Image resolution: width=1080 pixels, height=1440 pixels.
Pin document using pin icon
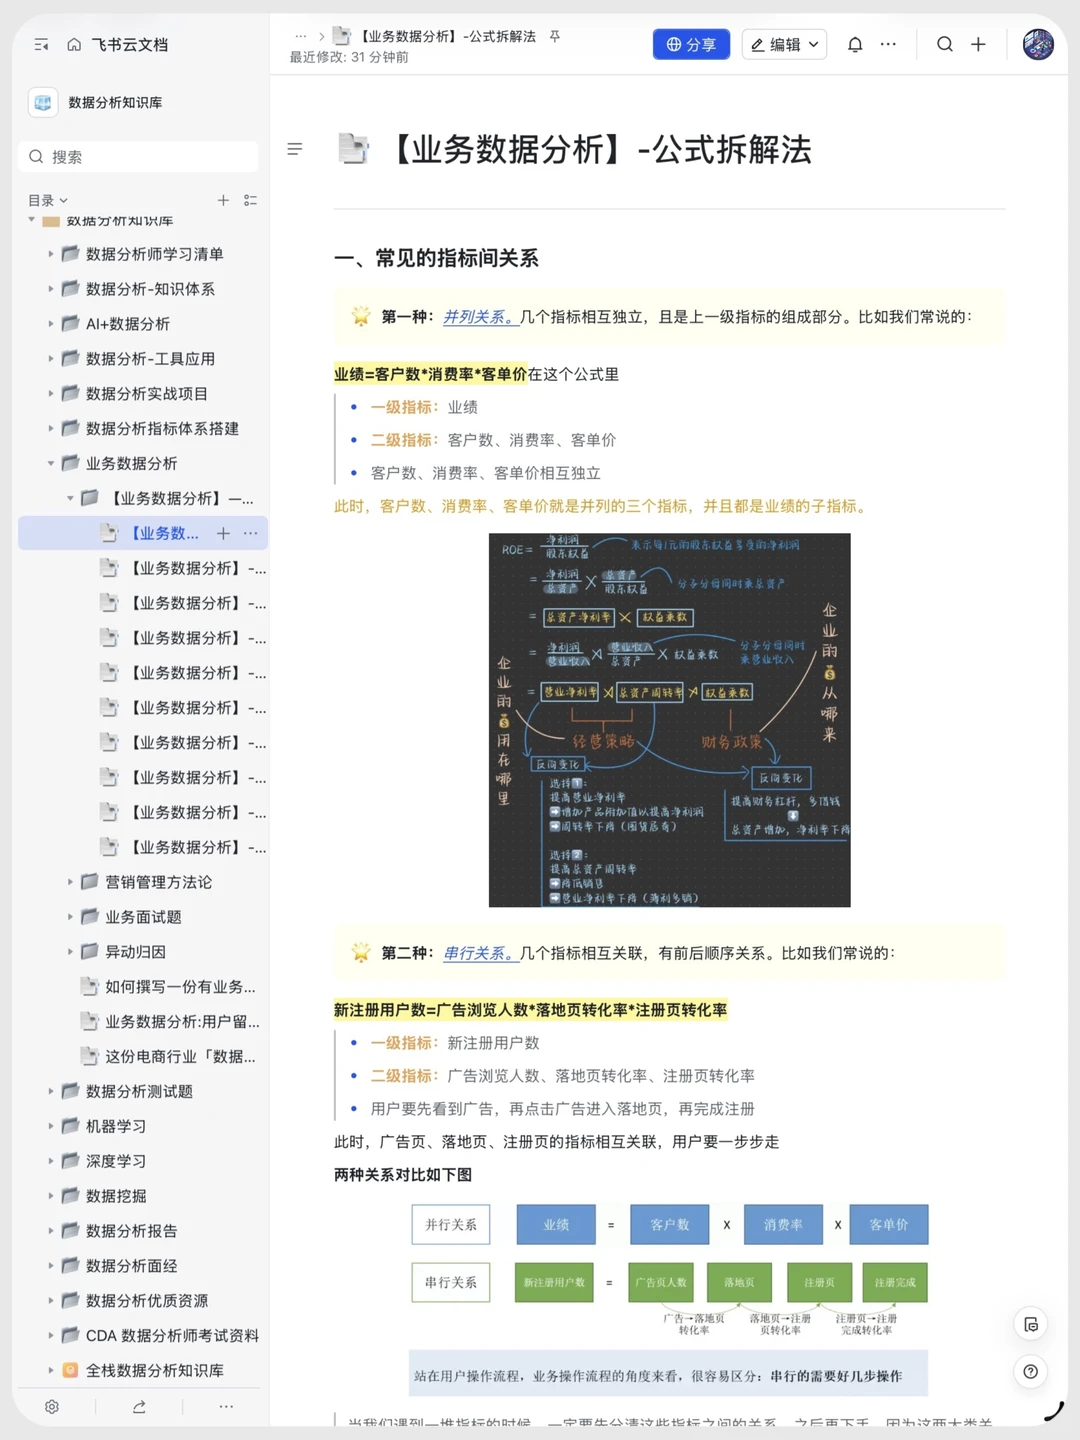click(x=555, y=36)
